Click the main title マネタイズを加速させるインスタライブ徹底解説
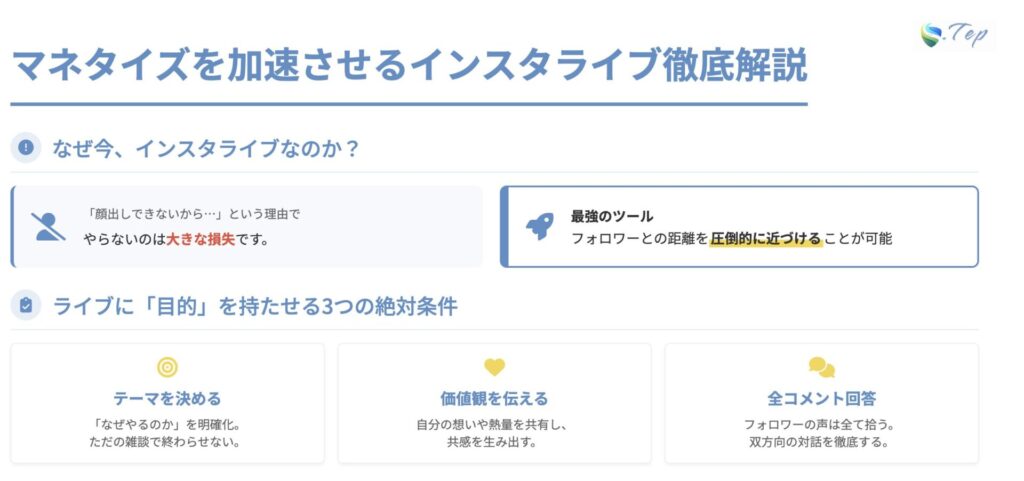The height and width of the screenshot is (481, 1024). point(408,66)
